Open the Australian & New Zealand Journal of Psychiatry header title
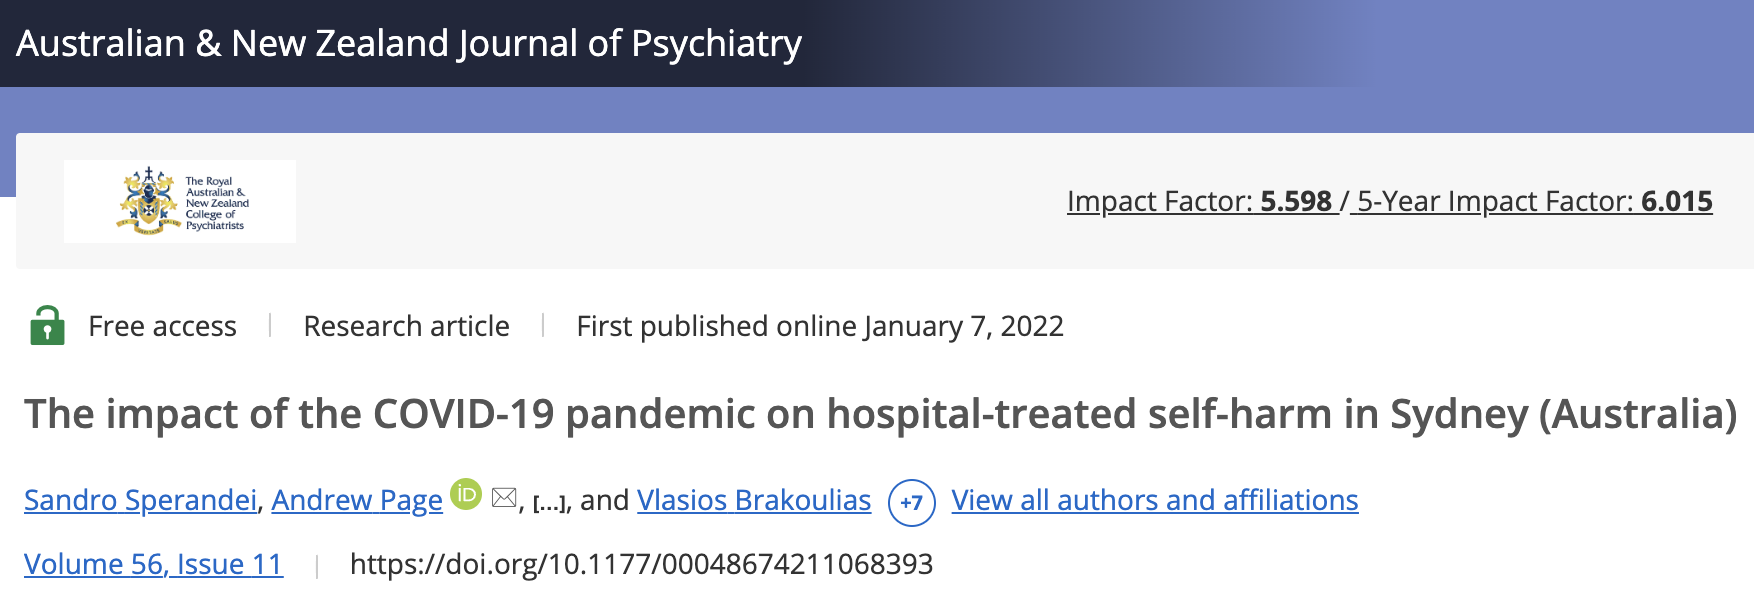 coord(409,43)
